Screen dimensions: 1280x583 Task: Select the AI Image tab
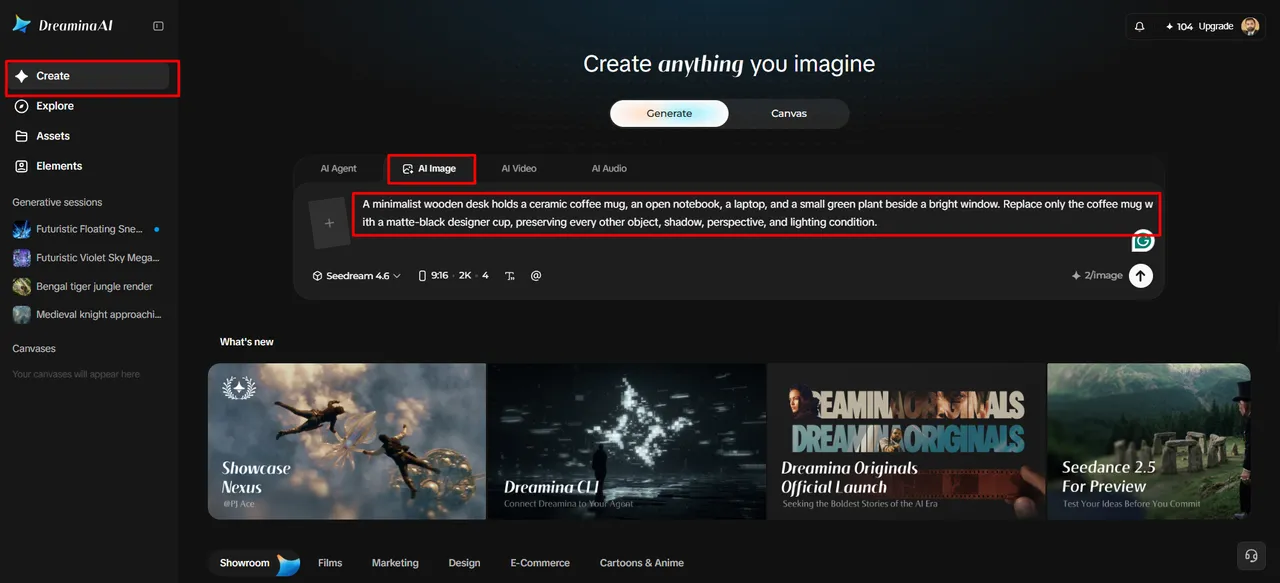point(431,169)
